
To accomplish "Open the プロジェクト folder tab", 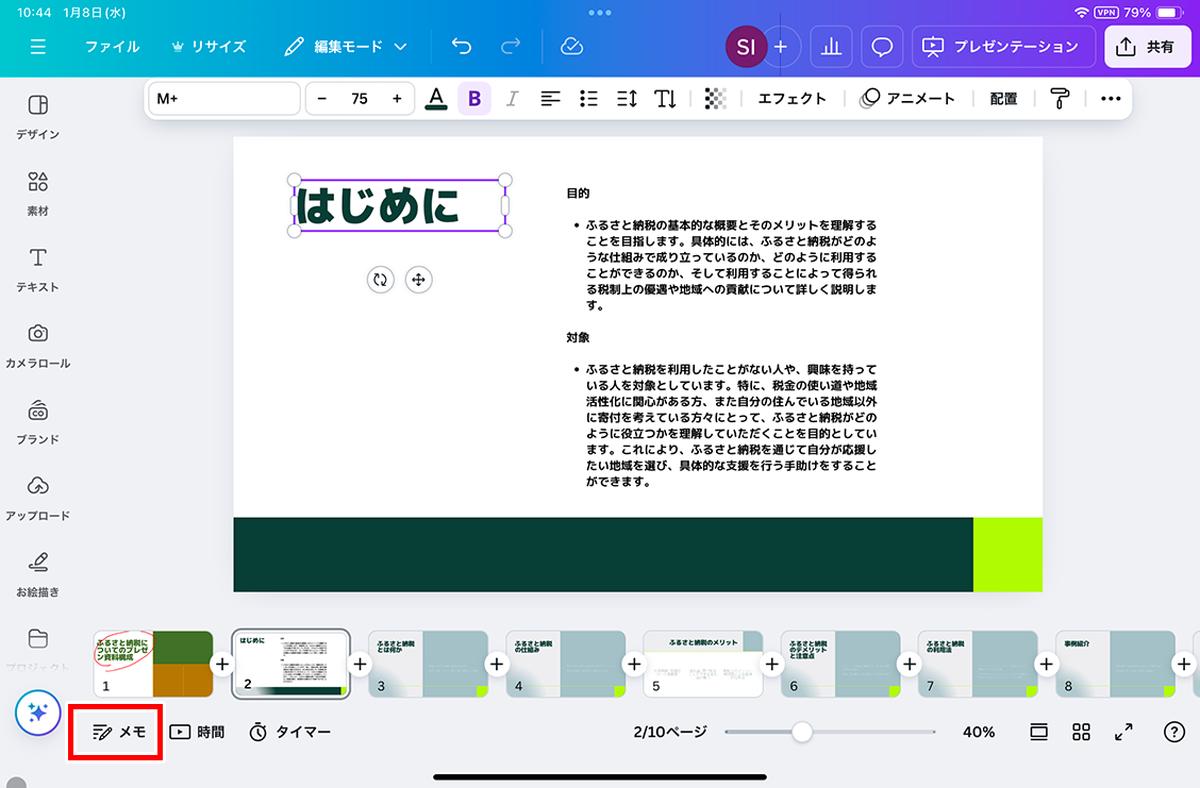I will click(38, 649).
